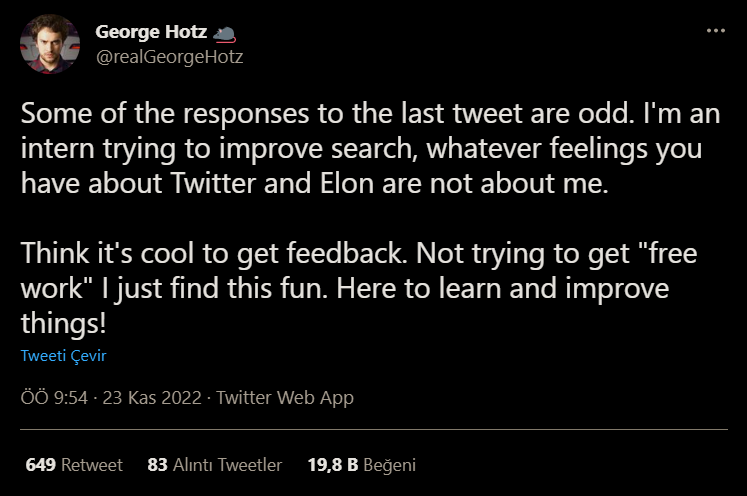Image resolution: width=747 pixels, height=496 pixels.
Task: Open the Twitter Web App source link
Action: click(x=284, y=398)
